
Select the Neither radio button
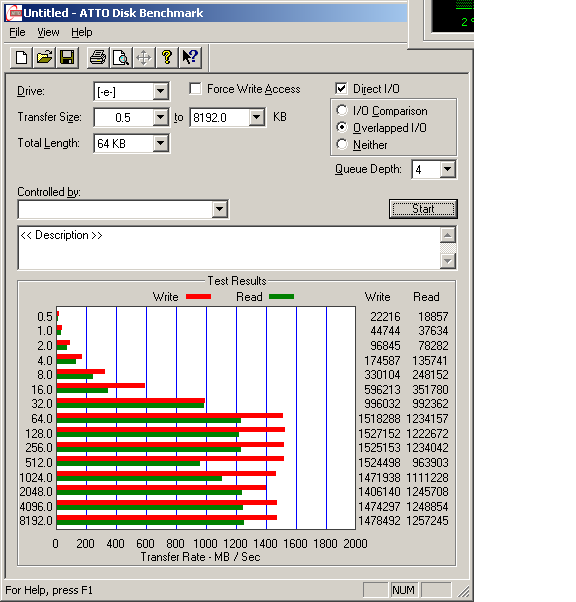point(342,144)
